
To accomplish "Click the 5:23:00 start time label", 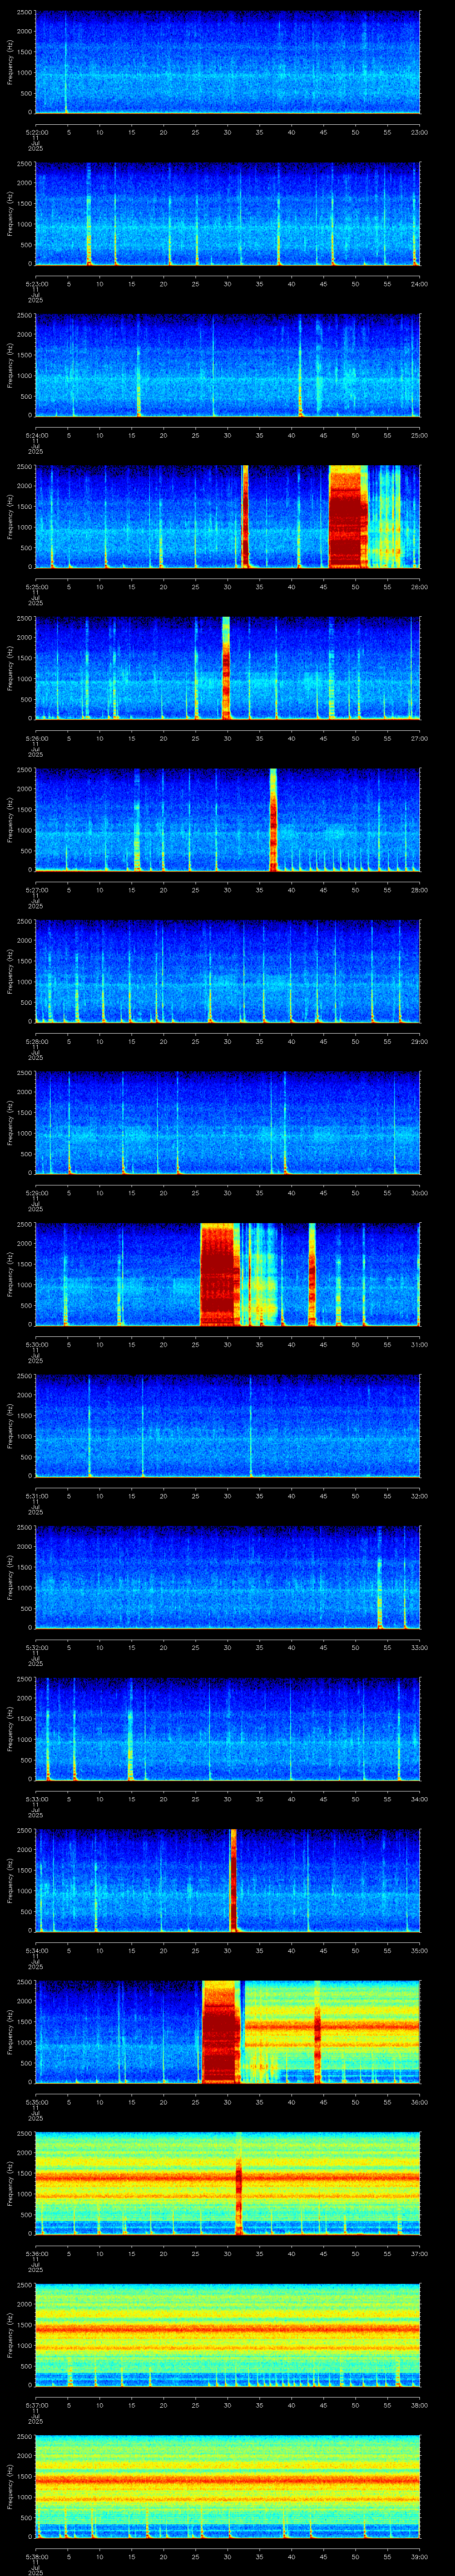I will (37, 284).
